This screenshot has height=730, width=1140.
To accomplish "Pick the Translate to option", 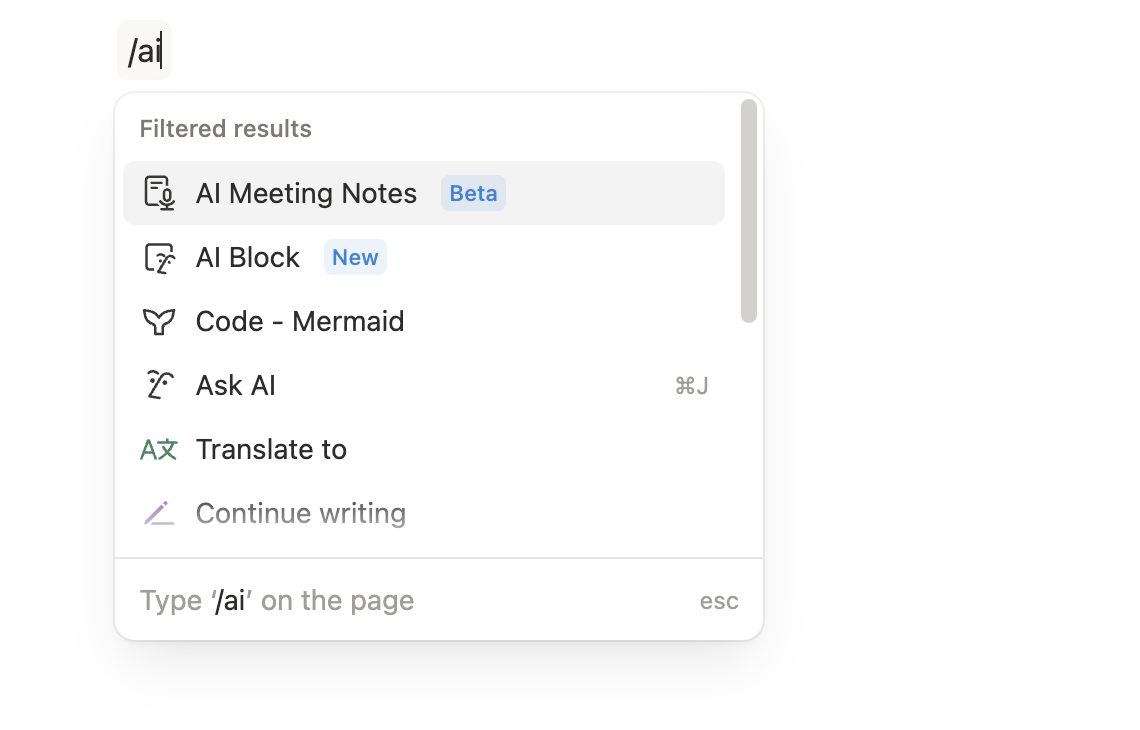I will click(x=271, y=450).
